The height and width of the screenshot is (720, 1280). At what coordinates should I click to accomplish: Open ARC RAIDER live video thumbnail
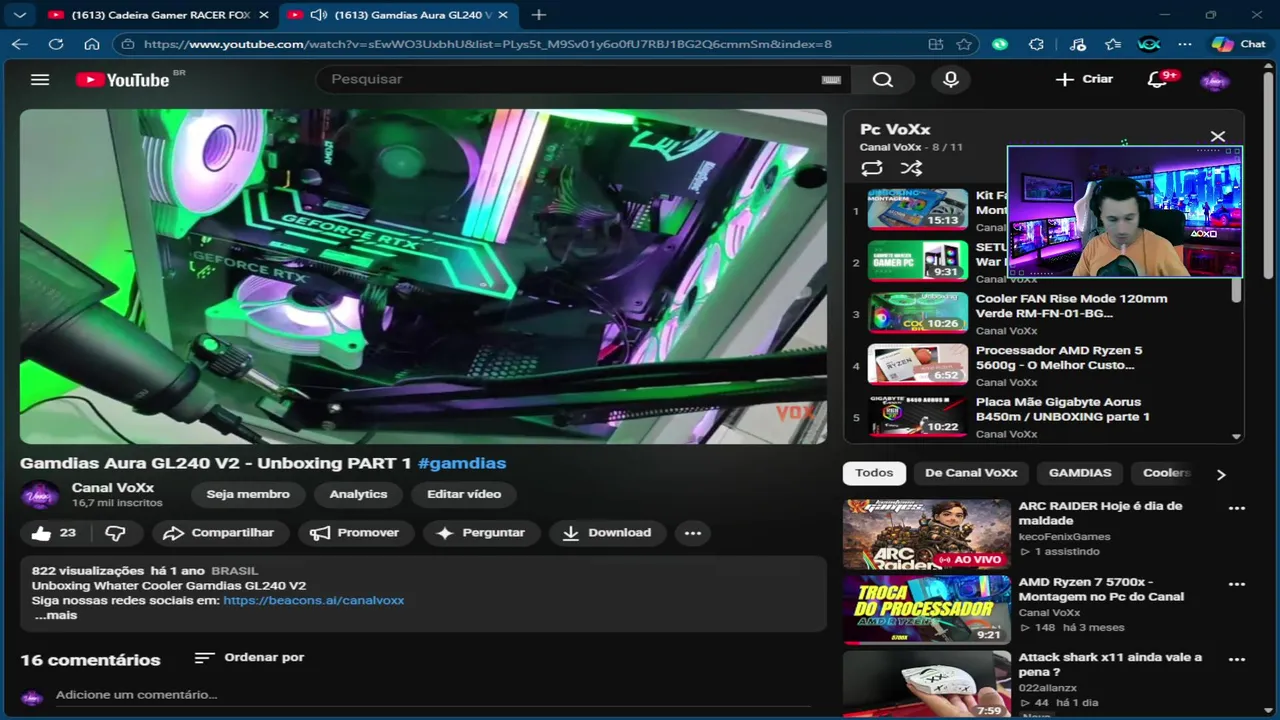click(x=927, y=534)
